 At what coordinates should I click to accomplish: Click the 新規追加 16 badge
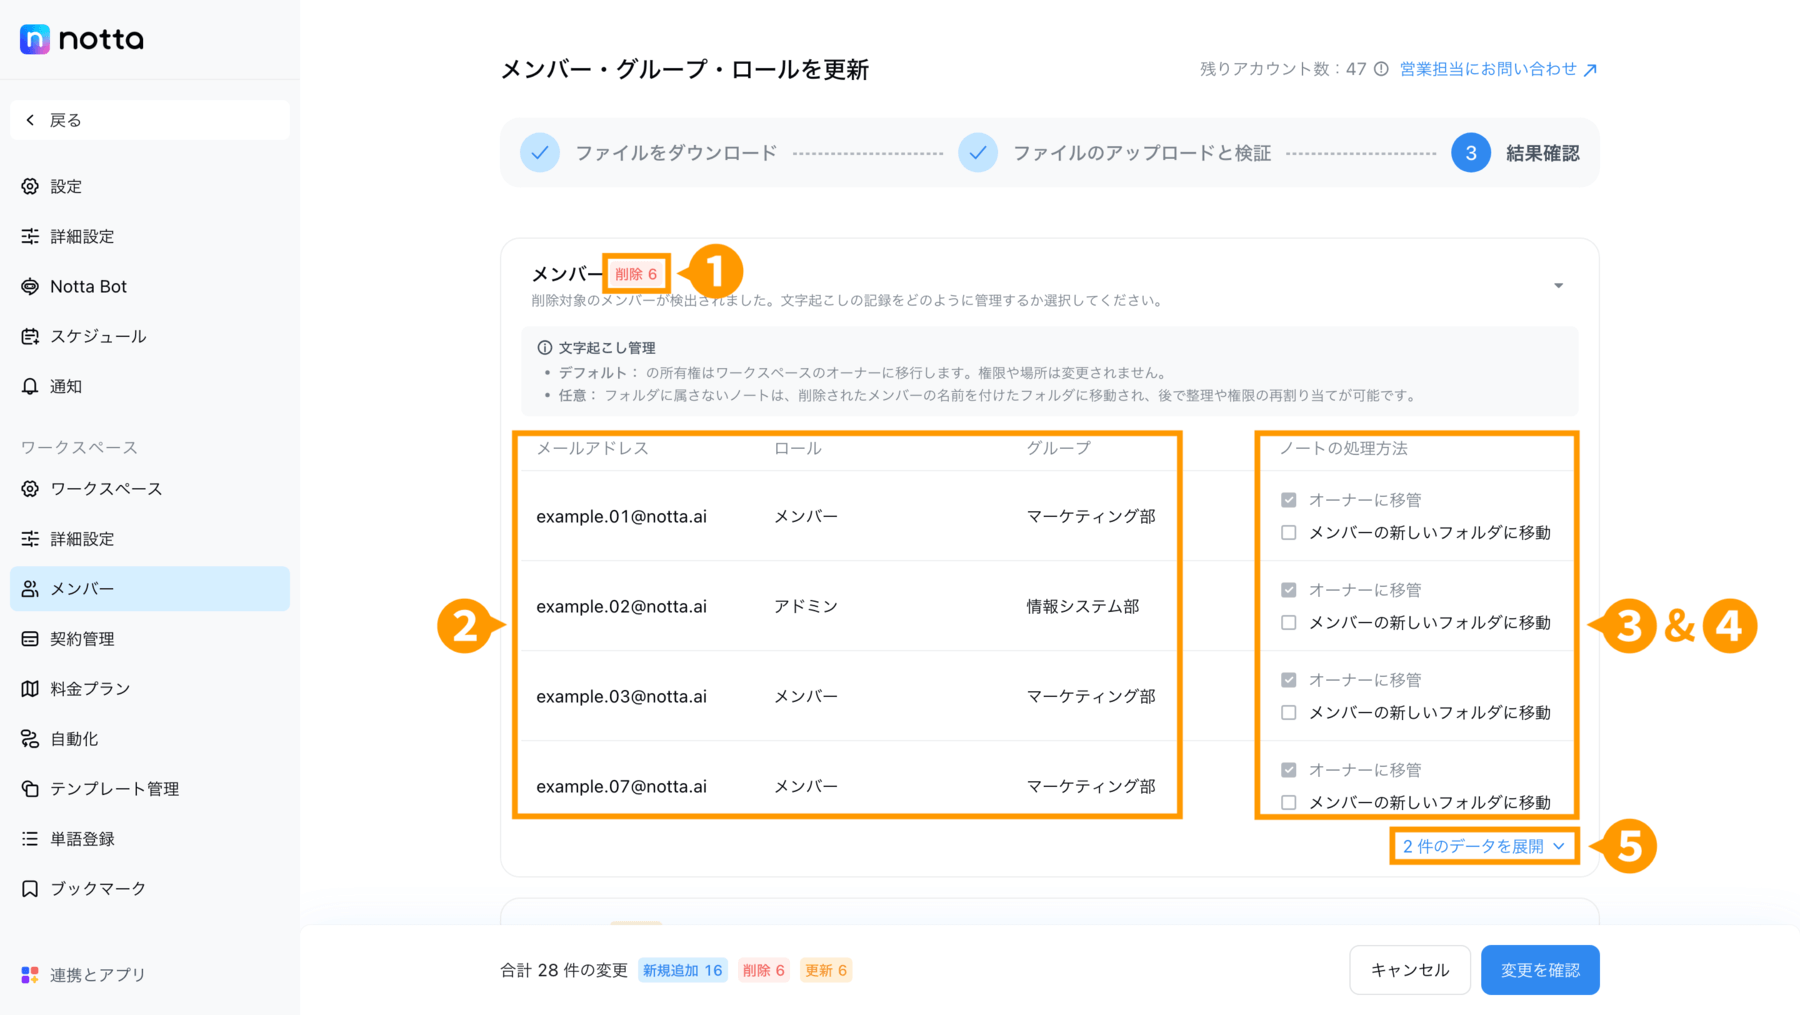683,970
